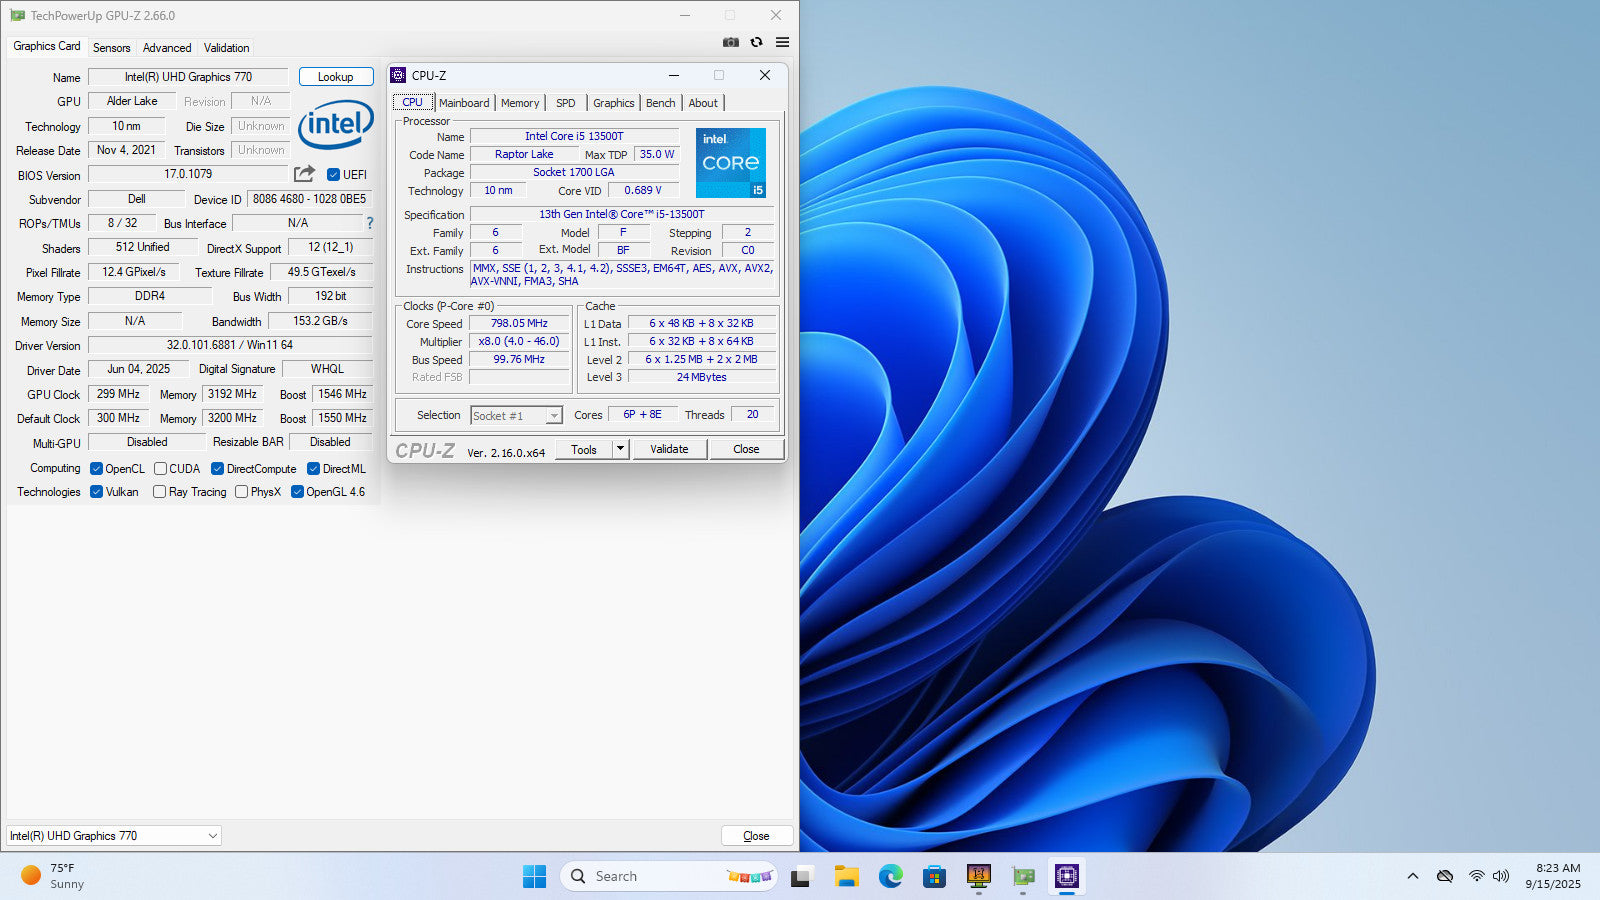1600x900 pixels.
Task: Toggle the CUDA checkbox
Action: click(160, 468)
